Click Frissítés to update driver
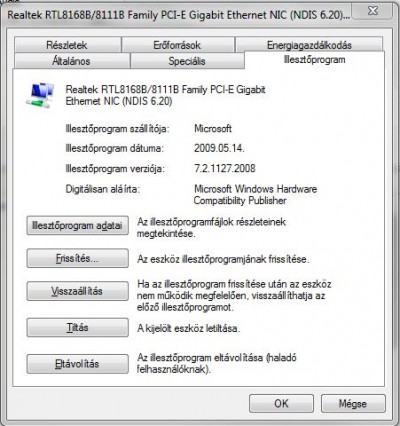The image size is (400, 426). click(77, 258)
